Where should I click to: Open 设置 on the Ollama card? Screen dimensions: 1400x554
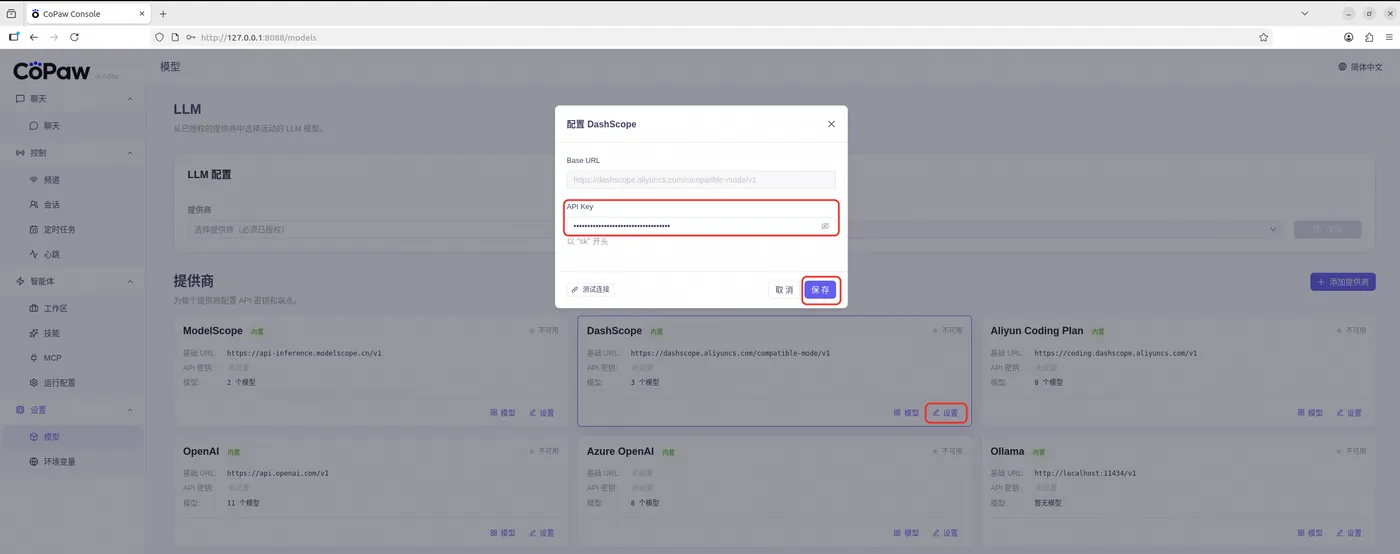click(1349, 533)
